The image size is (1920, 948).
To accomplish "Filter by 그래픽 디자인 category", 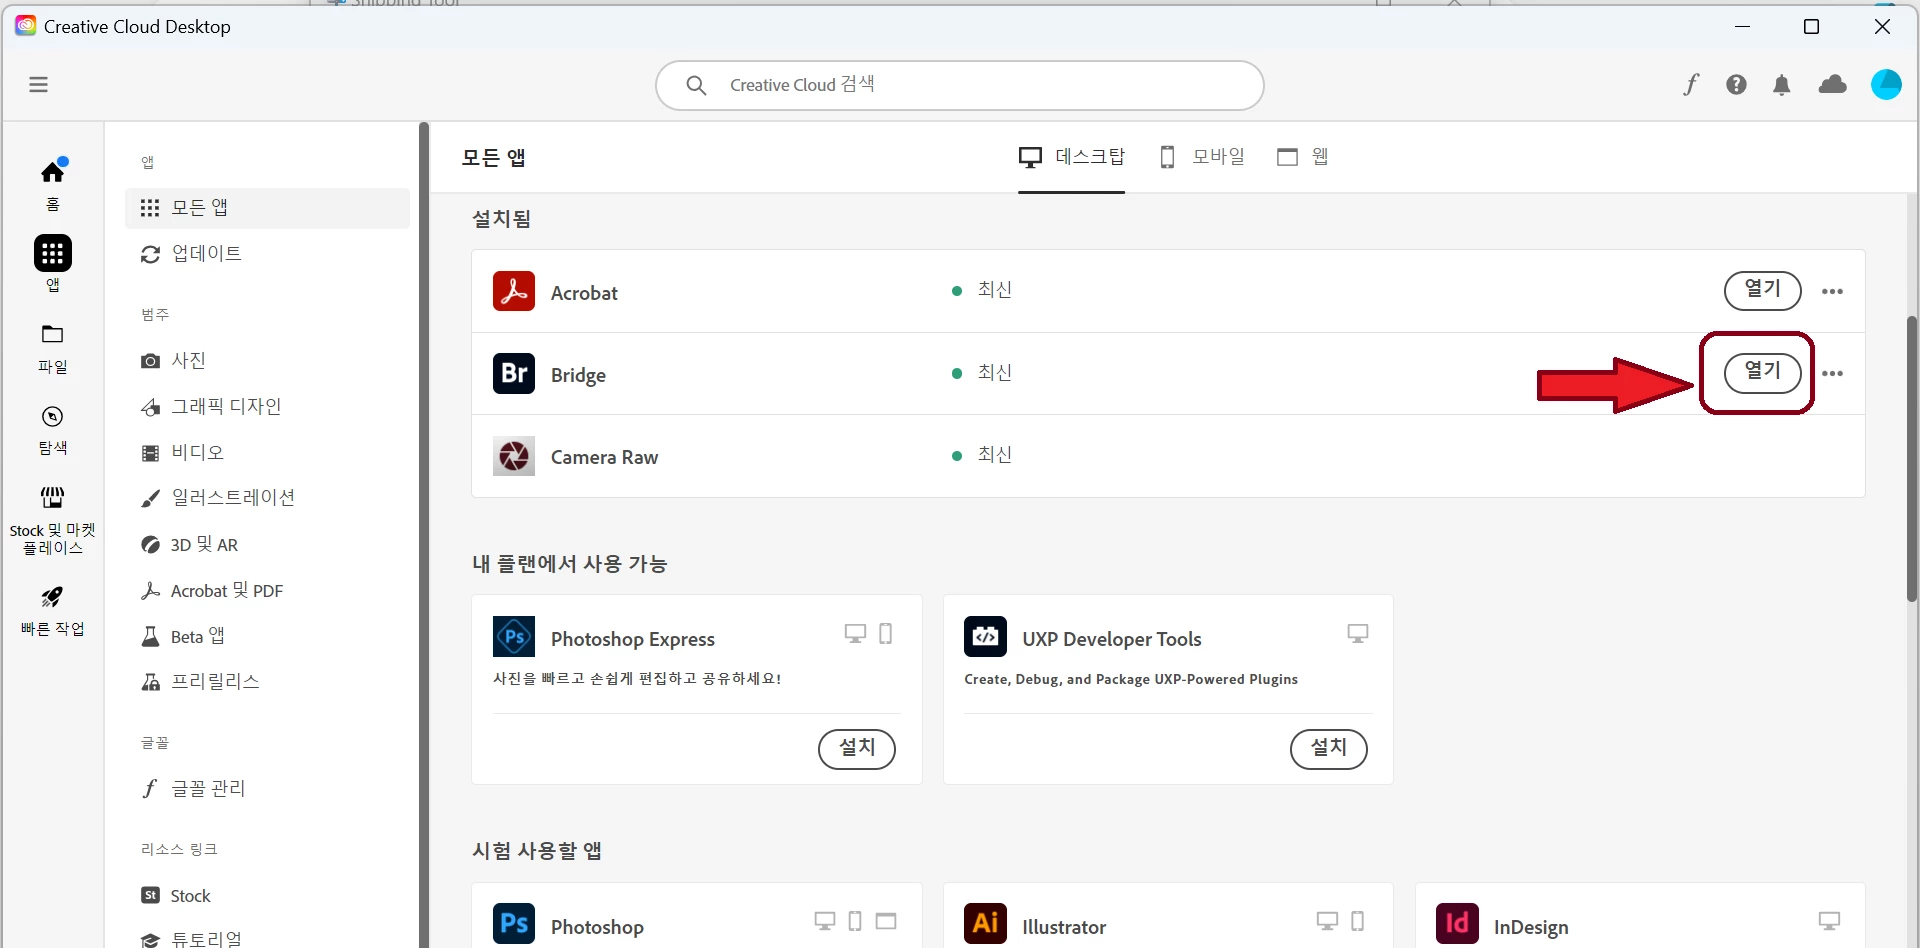I will [x=211, y=407].
